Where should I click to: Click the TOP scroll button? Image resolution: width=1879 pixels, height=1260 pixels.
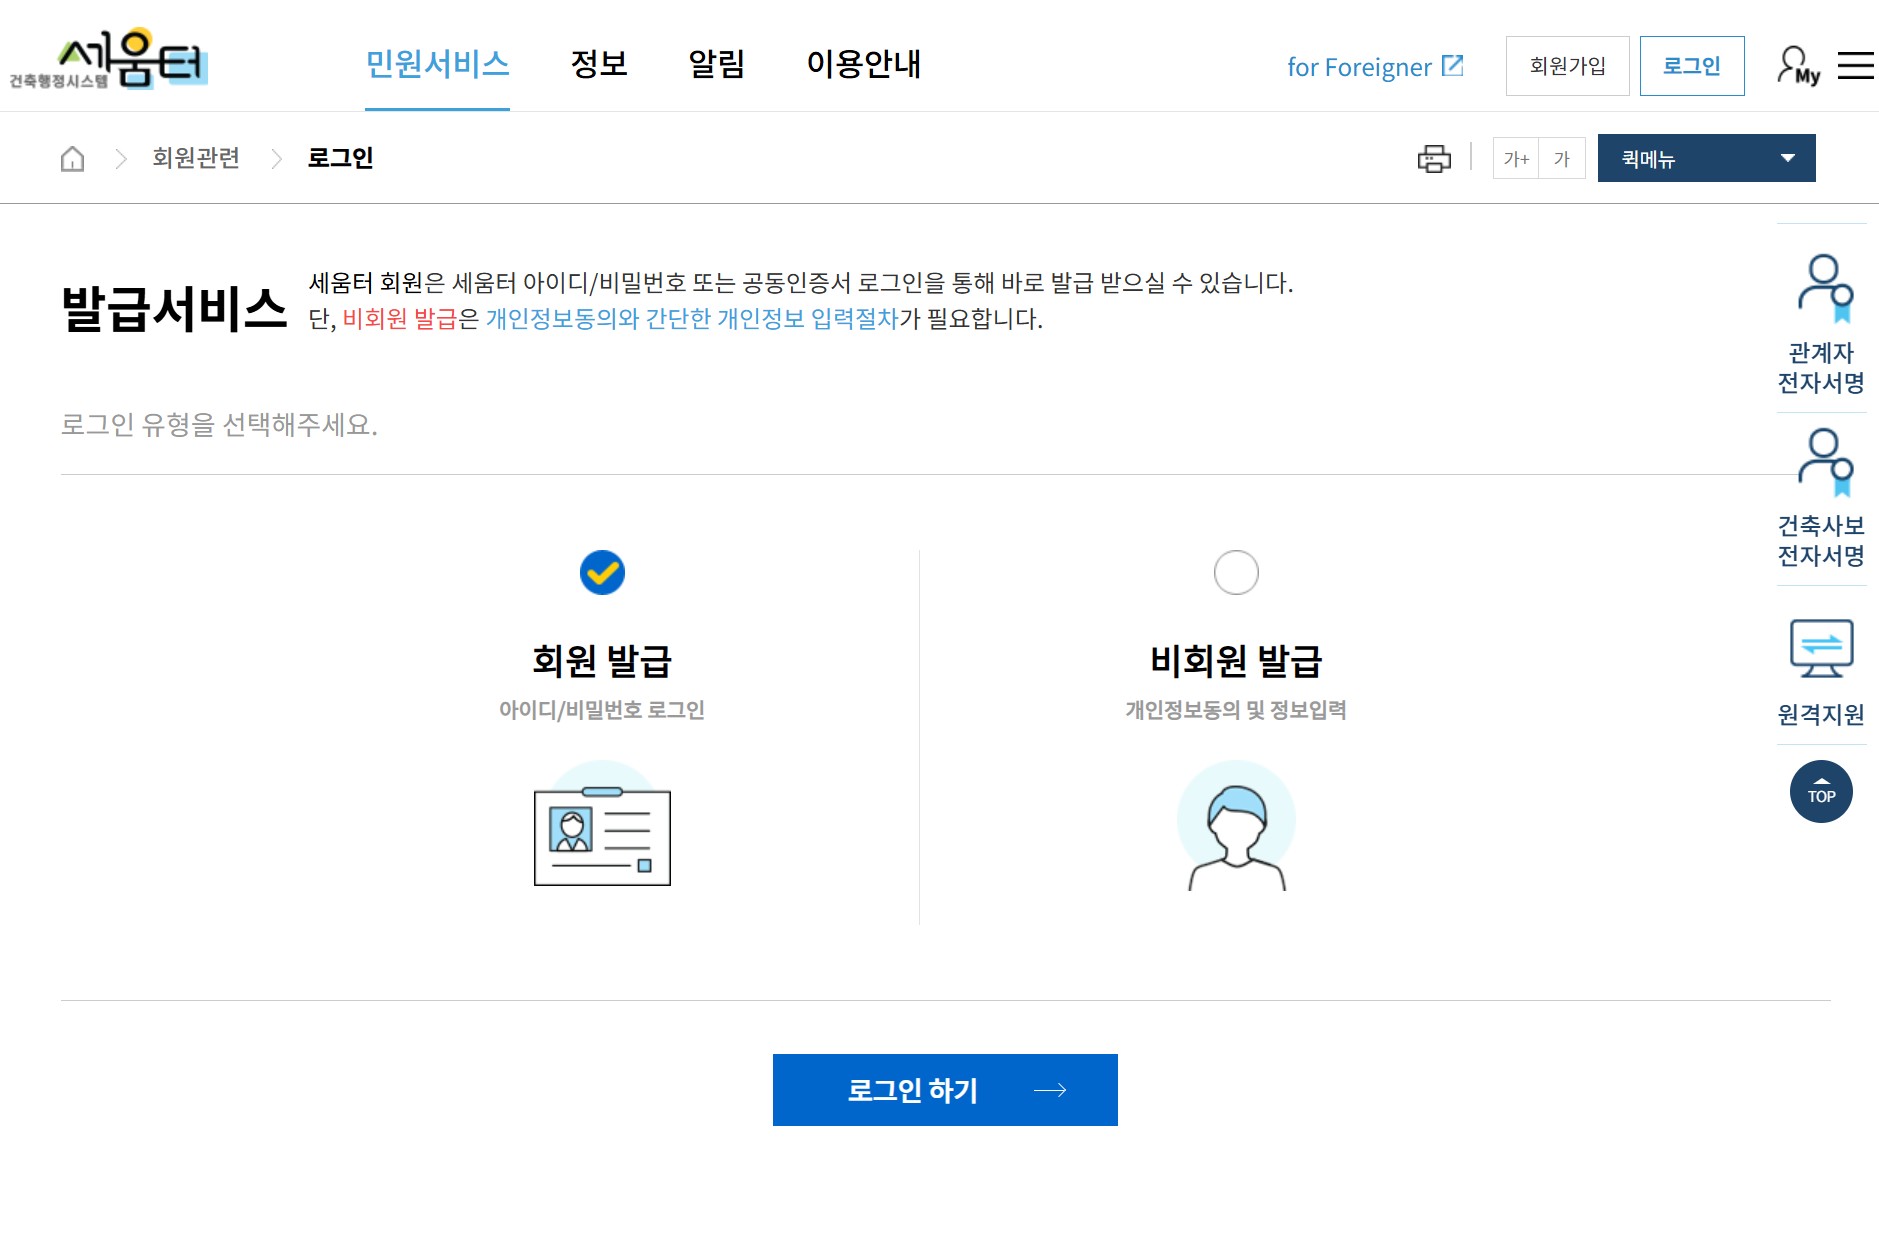click(x=1821, y=792)
